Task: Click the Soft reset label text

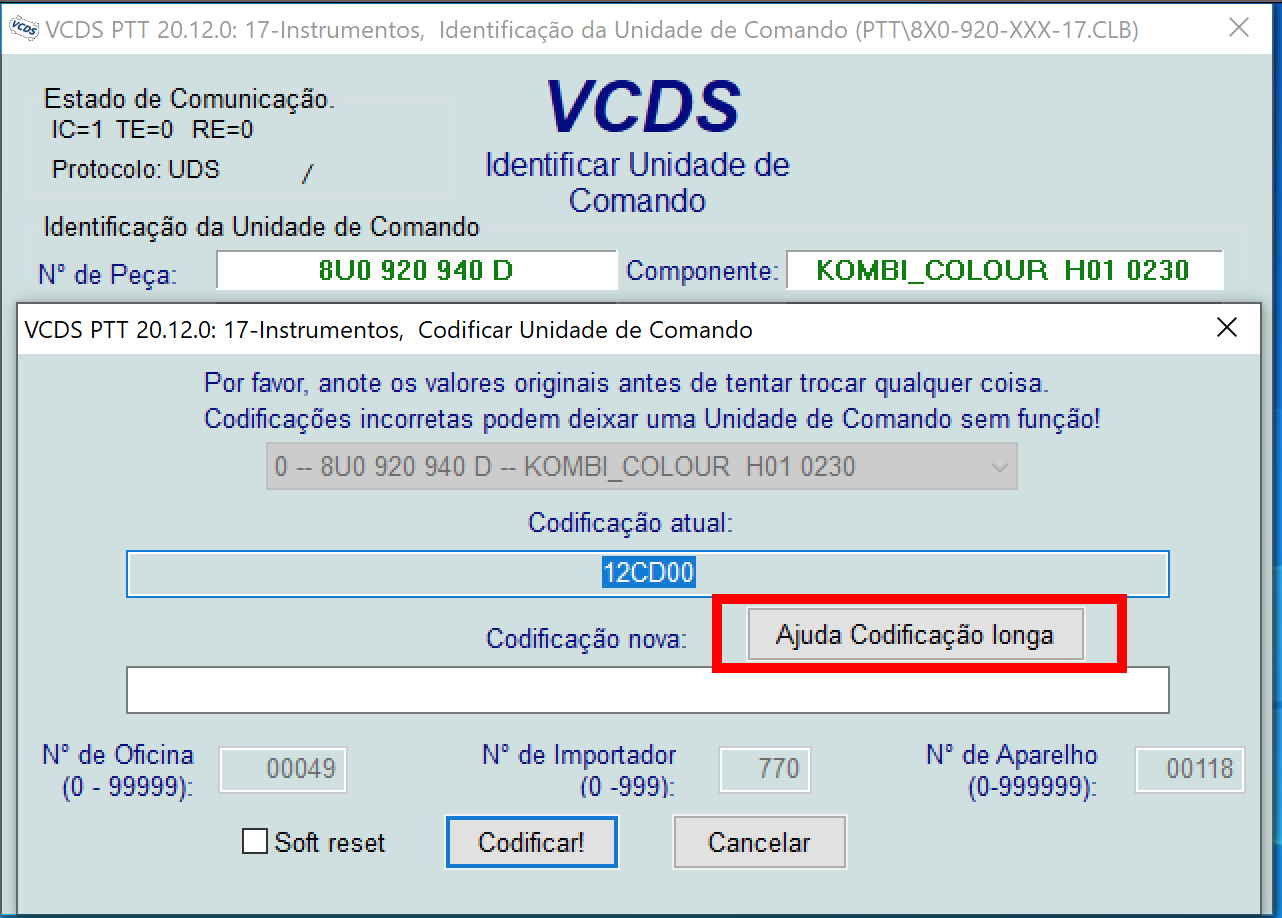Action: tap(329, 843)
